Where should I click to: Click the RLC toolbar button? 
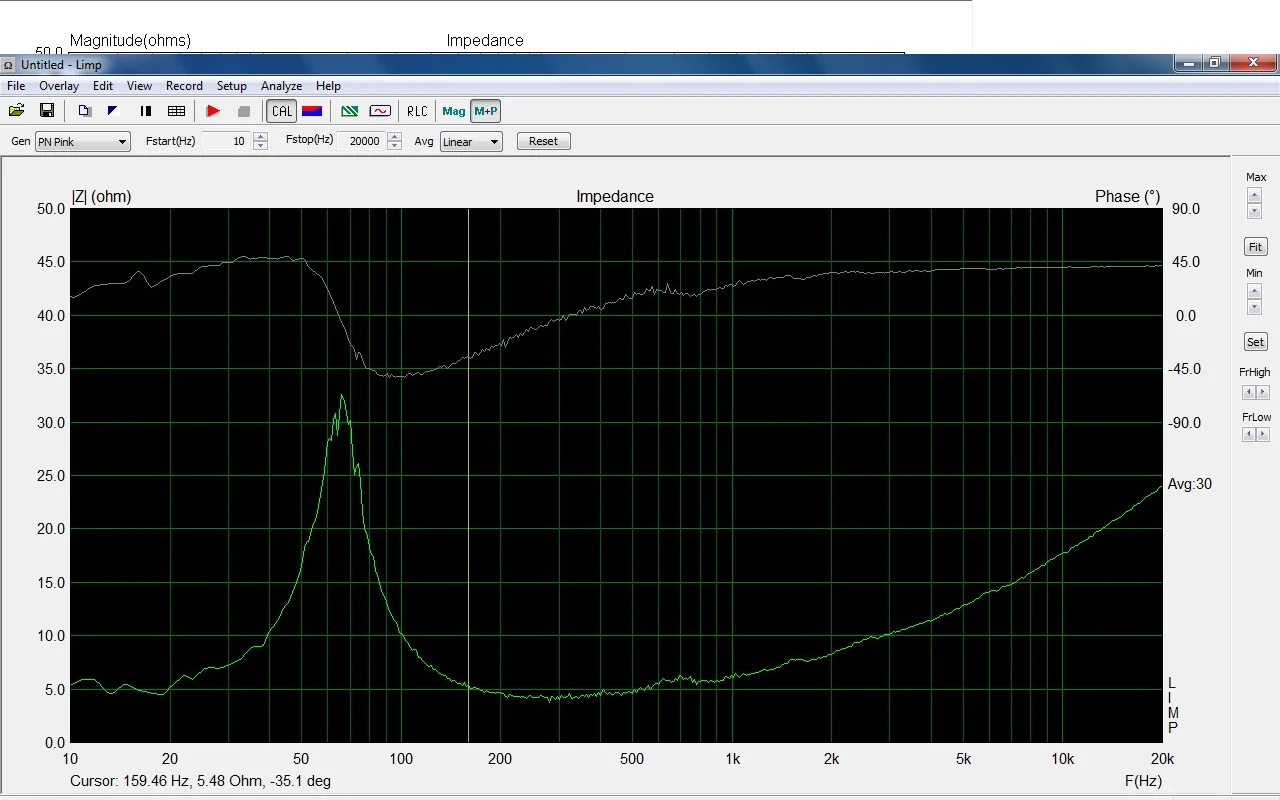click(417, 111)
